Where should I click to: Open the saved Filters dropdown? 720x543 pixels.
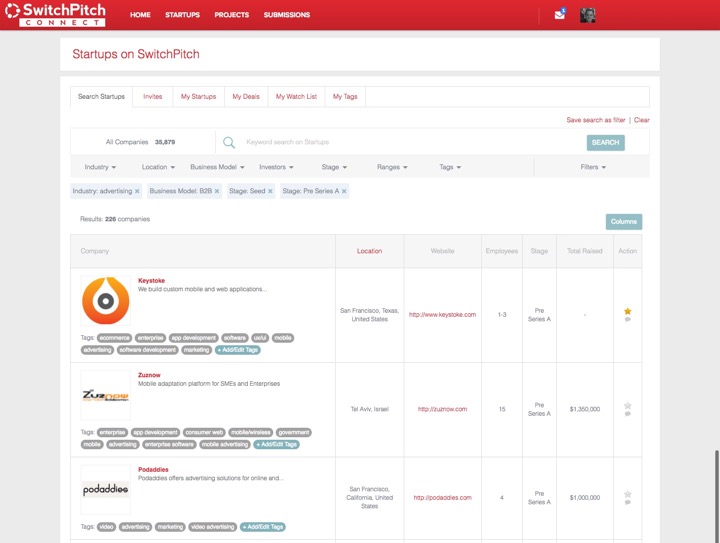pos(593,167)
